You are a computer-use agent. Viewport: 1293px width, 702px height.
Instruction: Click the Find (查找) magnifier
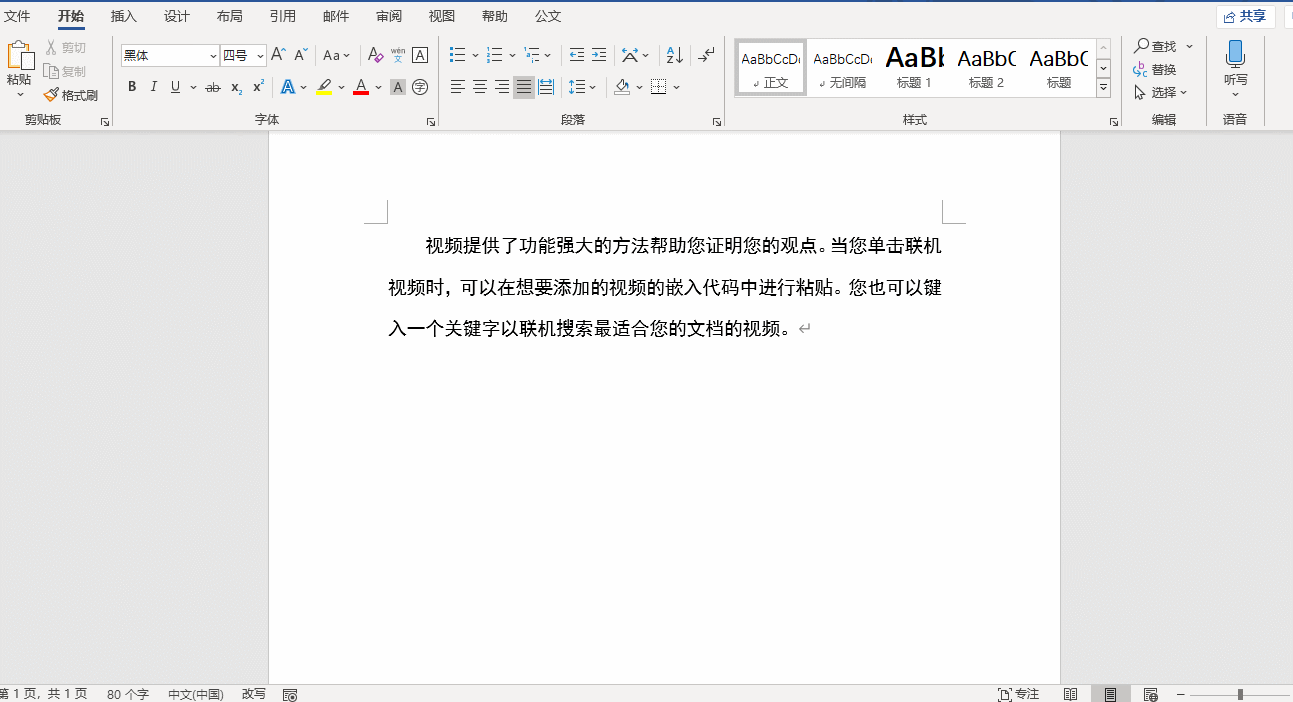1156,46
